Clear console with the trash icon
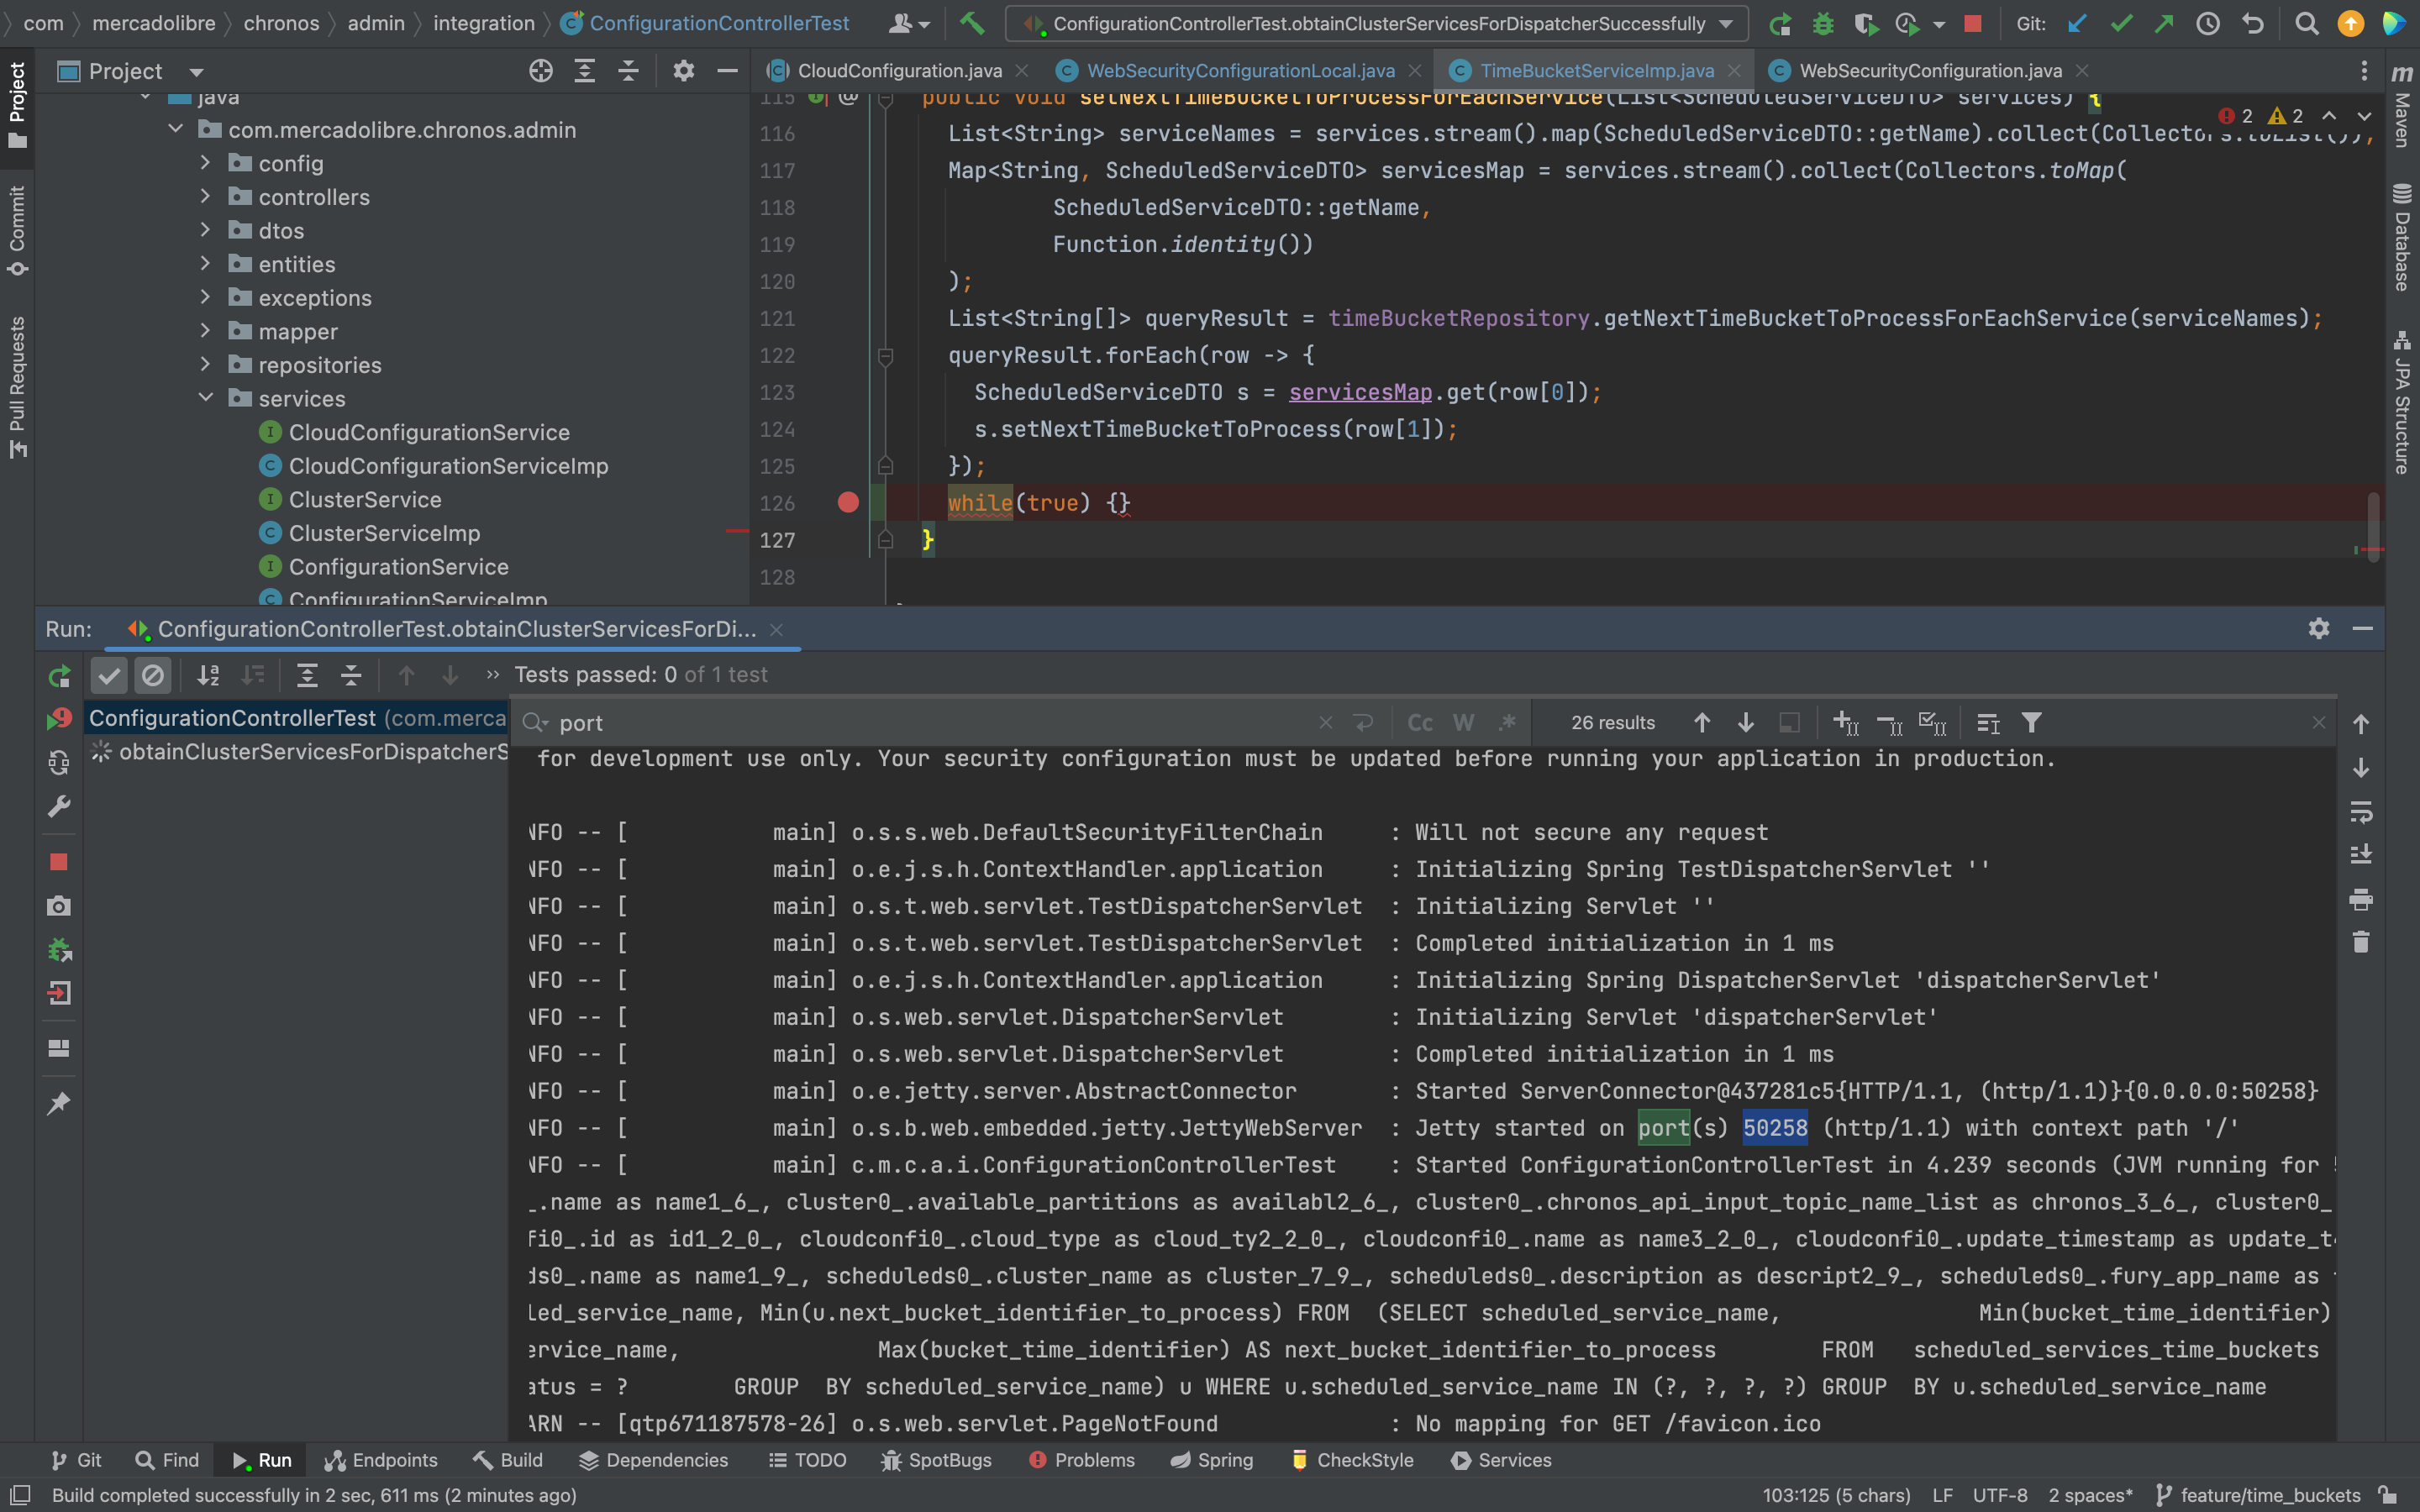Screen dimensions: 2420x1512 pyautogui.click(x=2361, y=942)
